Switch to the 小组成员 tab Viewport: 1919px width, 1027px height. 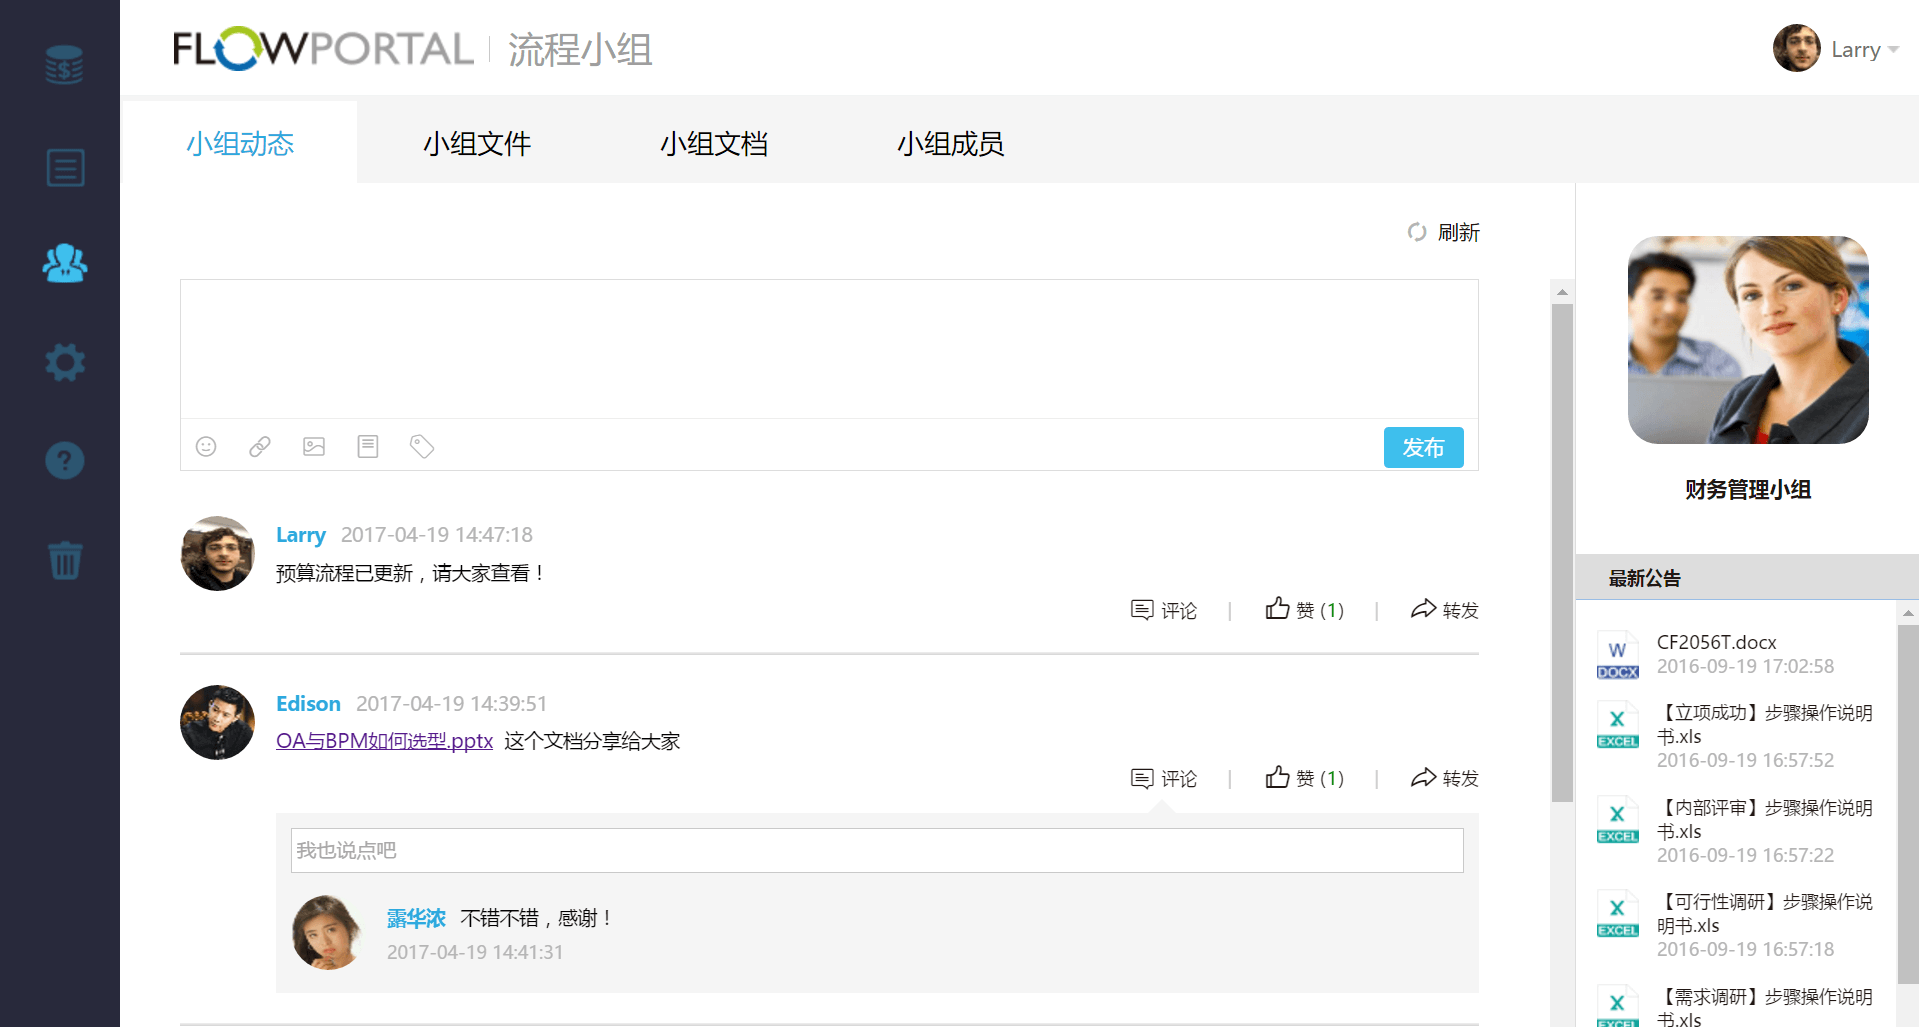point(950,144)
